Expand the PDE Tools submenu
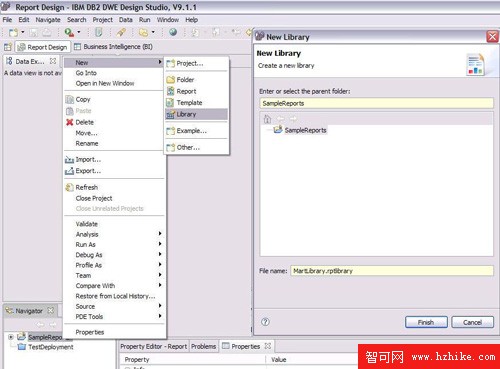The width and height of the screenshot is (500, 369). (114, 317)
